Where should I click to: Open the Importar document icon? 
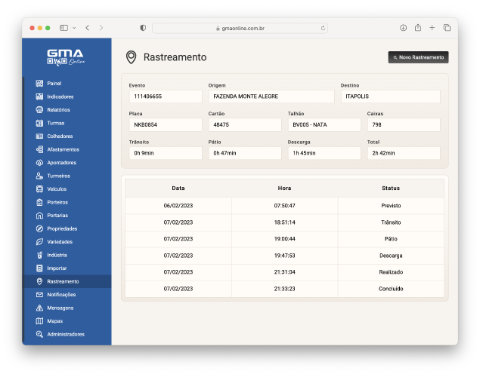(x=39, y=268)
